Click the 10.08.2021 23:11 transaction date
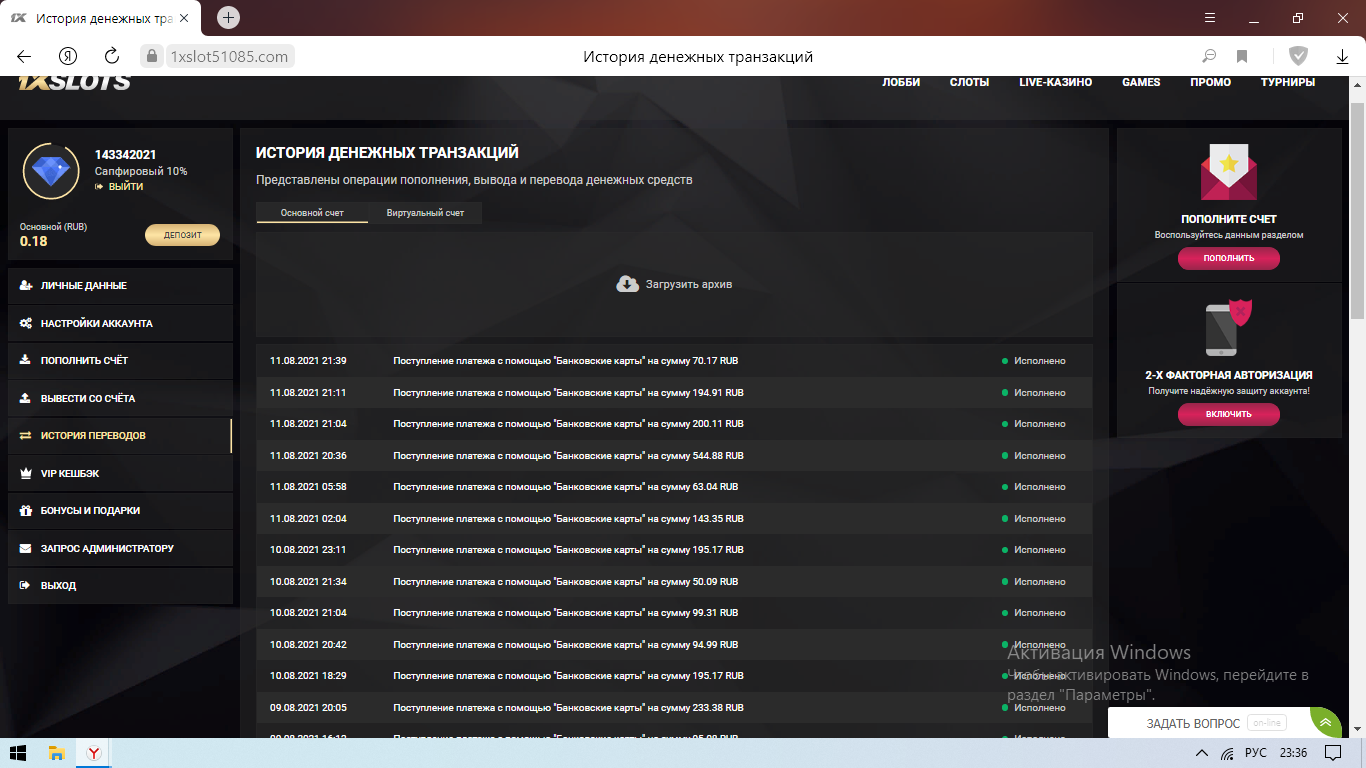 click(308, 550)
